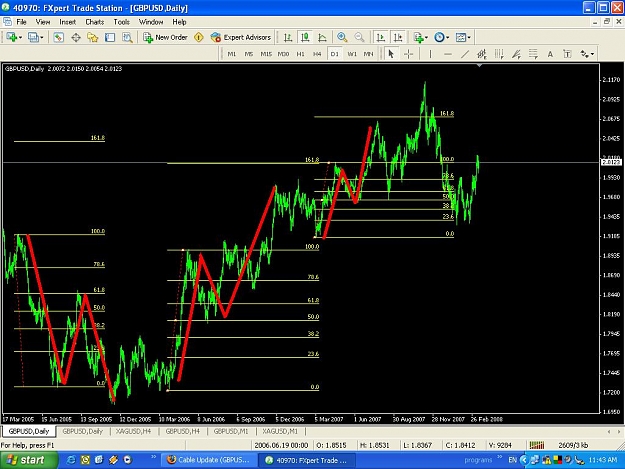Screen dimensions: 625x469
Task: Select the Text Label 'T' tool
Action: (x=567, y=54)
